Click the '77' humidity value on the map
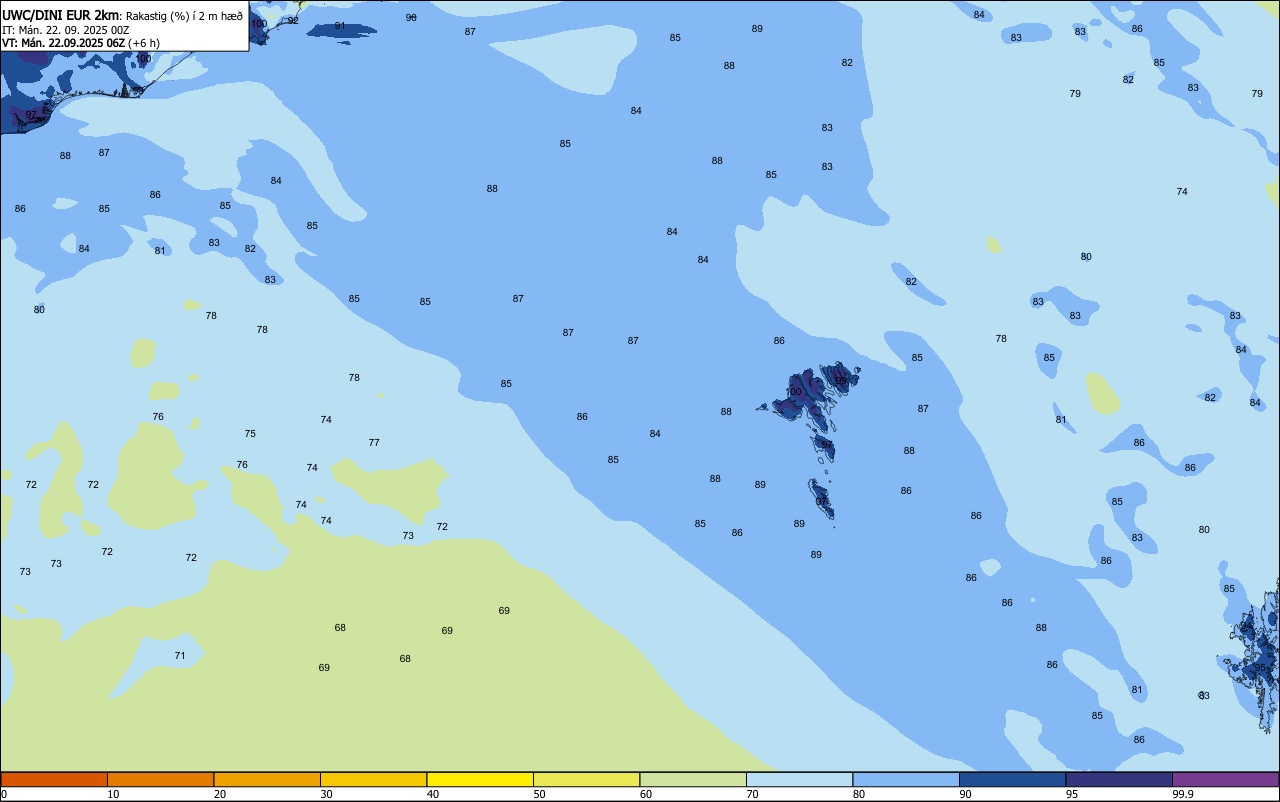The width and height of the screenshot is (1280, 802). pos(374,442)
